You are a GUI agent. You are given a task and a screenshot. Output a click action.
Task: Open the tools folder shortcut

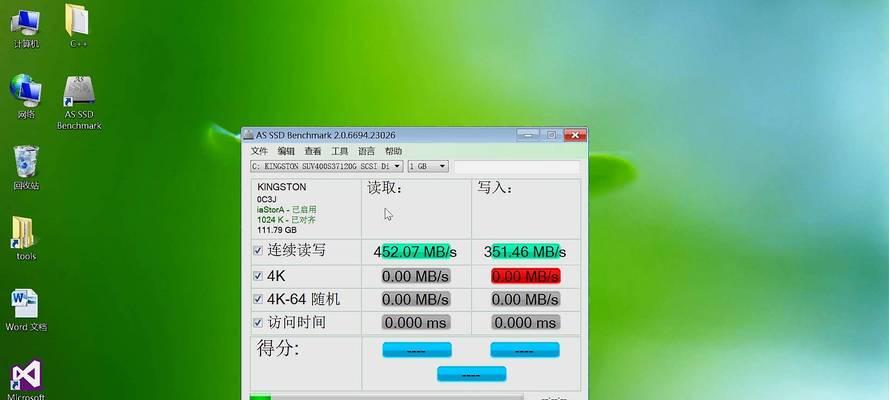click(x=26, y=238)
